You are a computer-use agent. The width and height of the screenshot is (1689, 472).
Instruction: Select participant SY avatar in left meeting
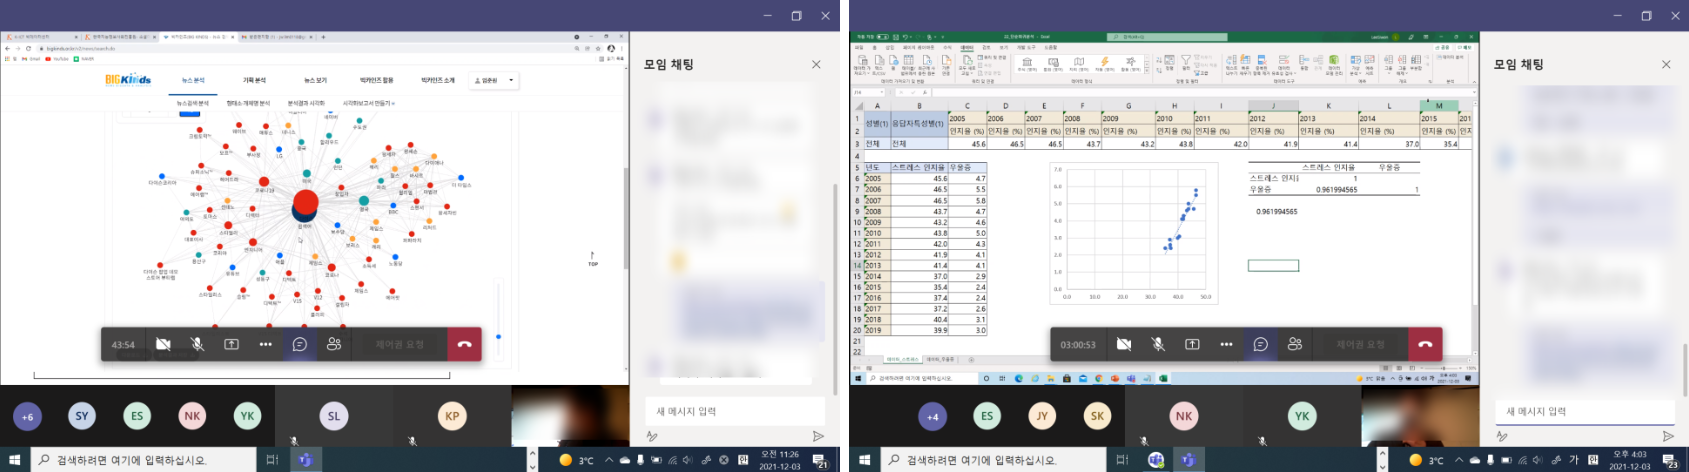coord(82,416)
